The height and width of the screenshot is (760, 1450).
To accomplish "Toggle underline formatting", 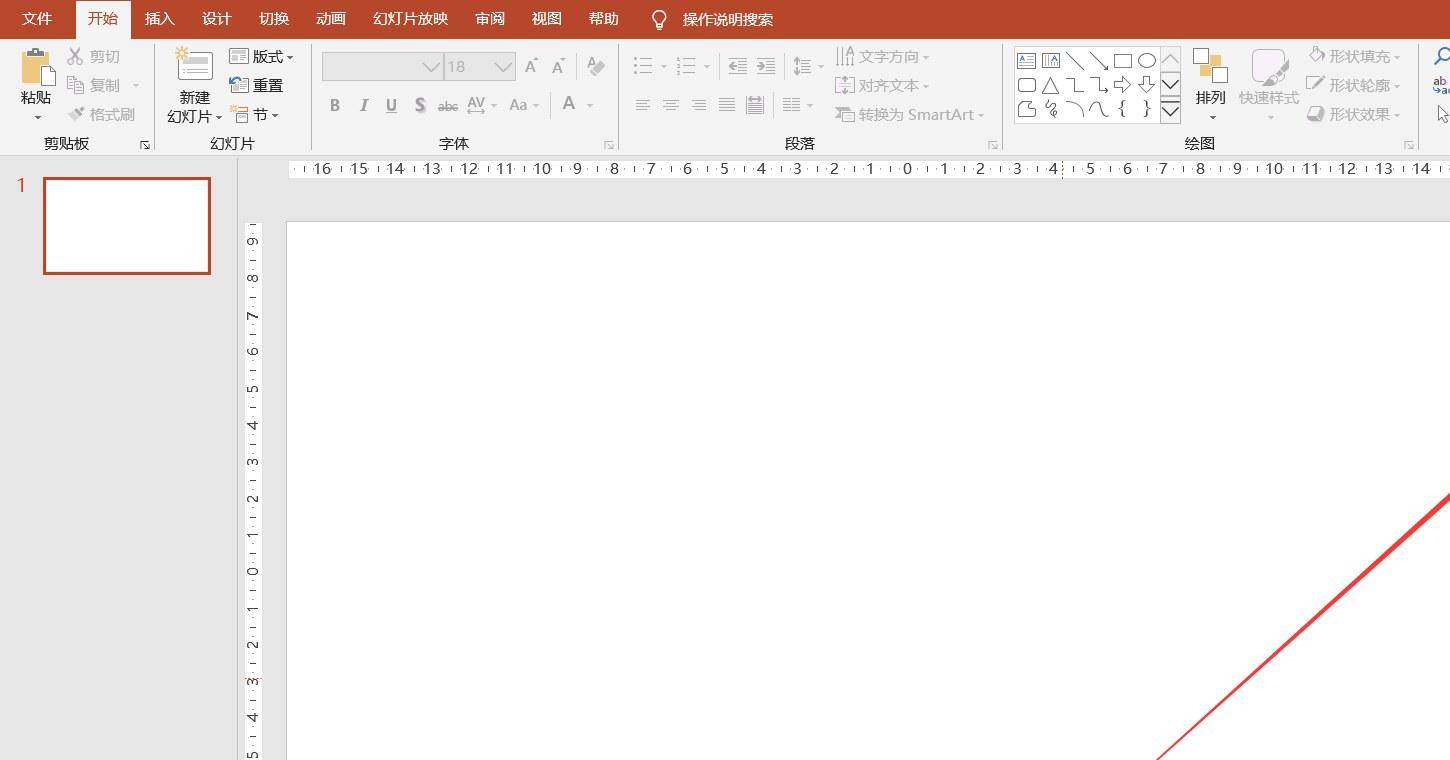I will (391, 105).
